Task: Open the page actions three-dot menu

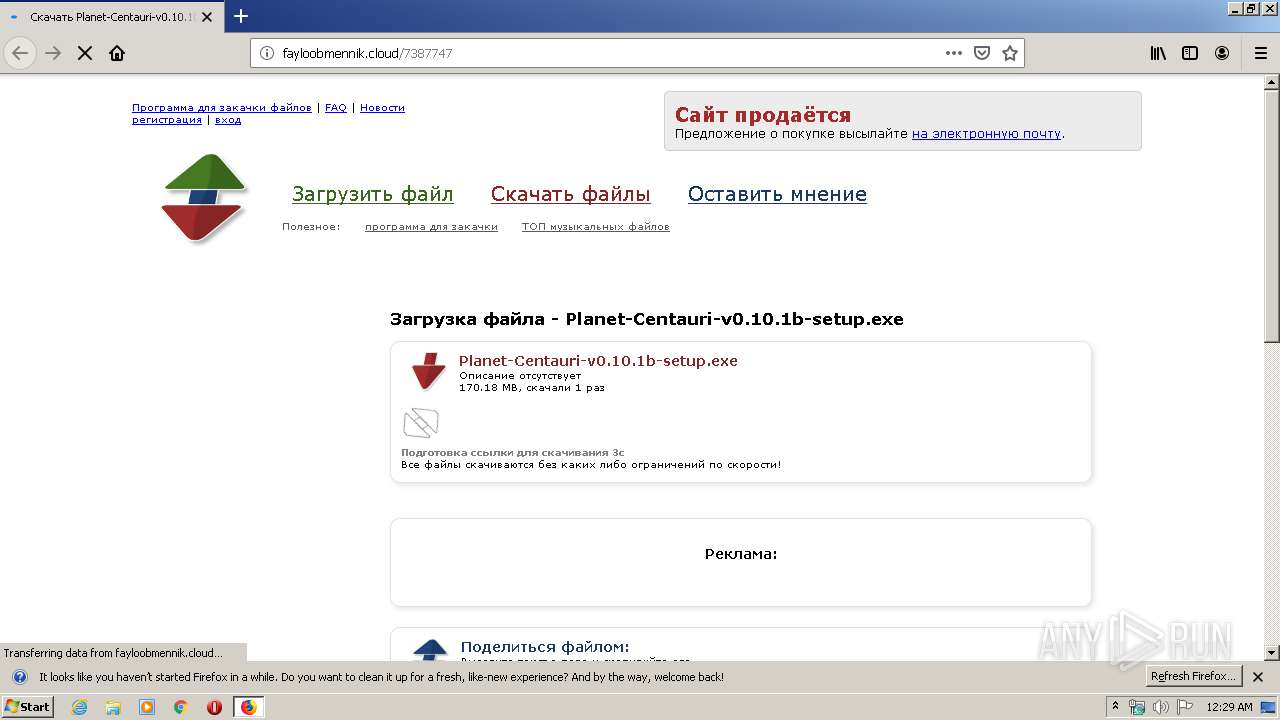Action: click(954, 53)
